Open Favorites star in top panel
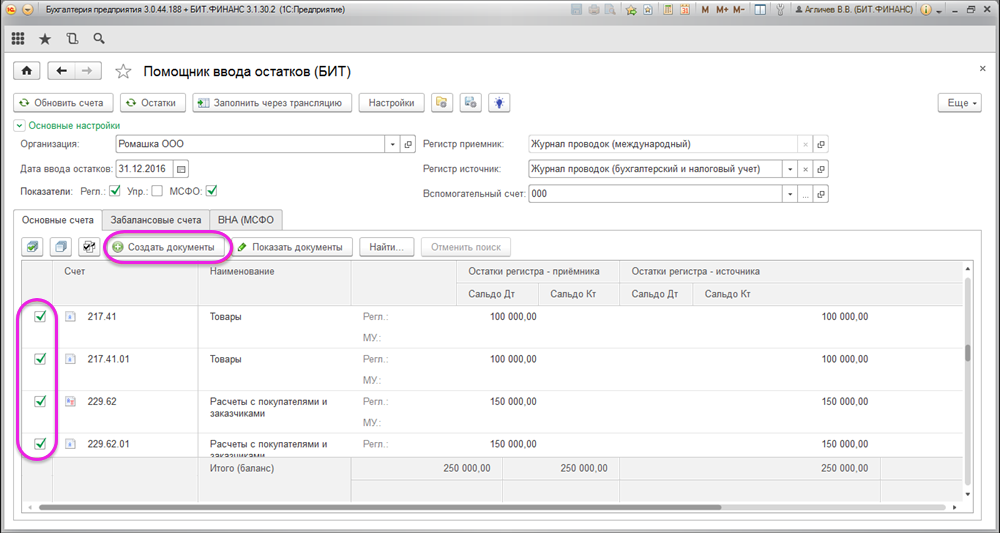 (45, 39)
